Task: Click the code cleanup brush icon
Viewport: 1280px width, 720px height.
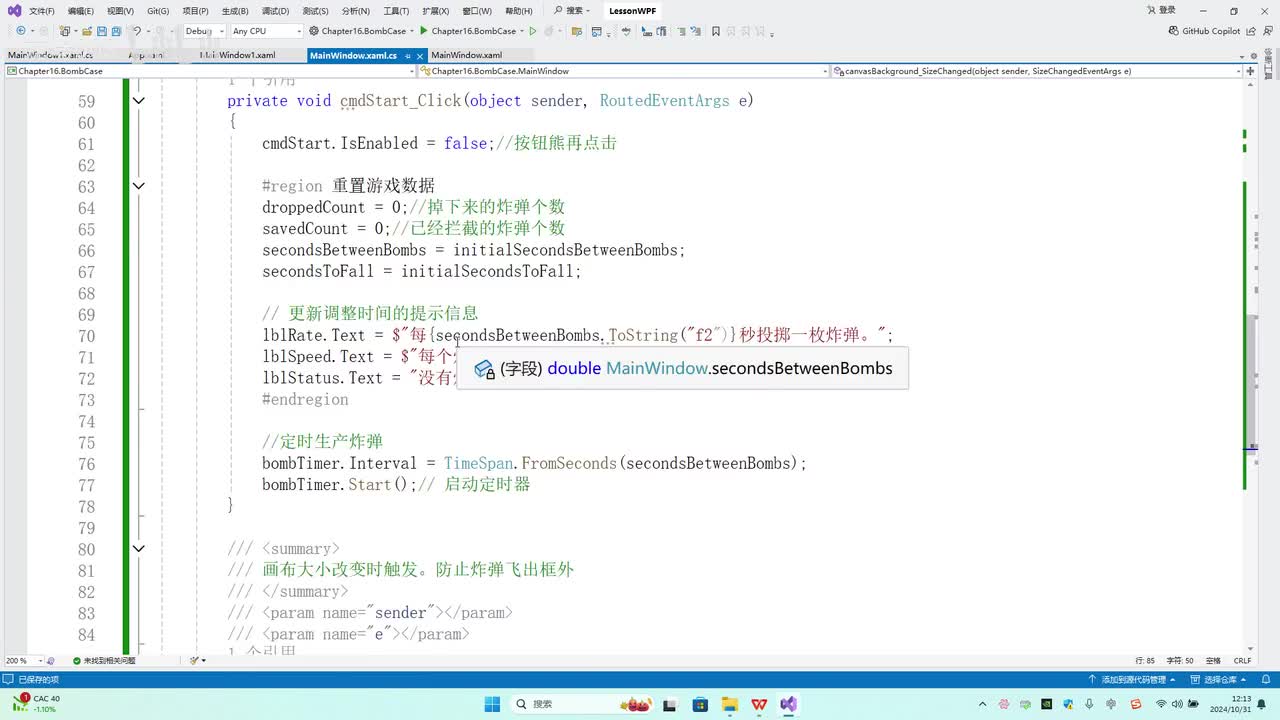Action: click(x=195, y=660)
